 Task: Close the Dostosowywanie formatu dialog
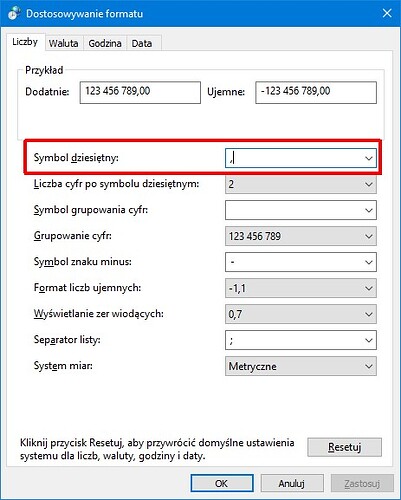coord(387,13)
